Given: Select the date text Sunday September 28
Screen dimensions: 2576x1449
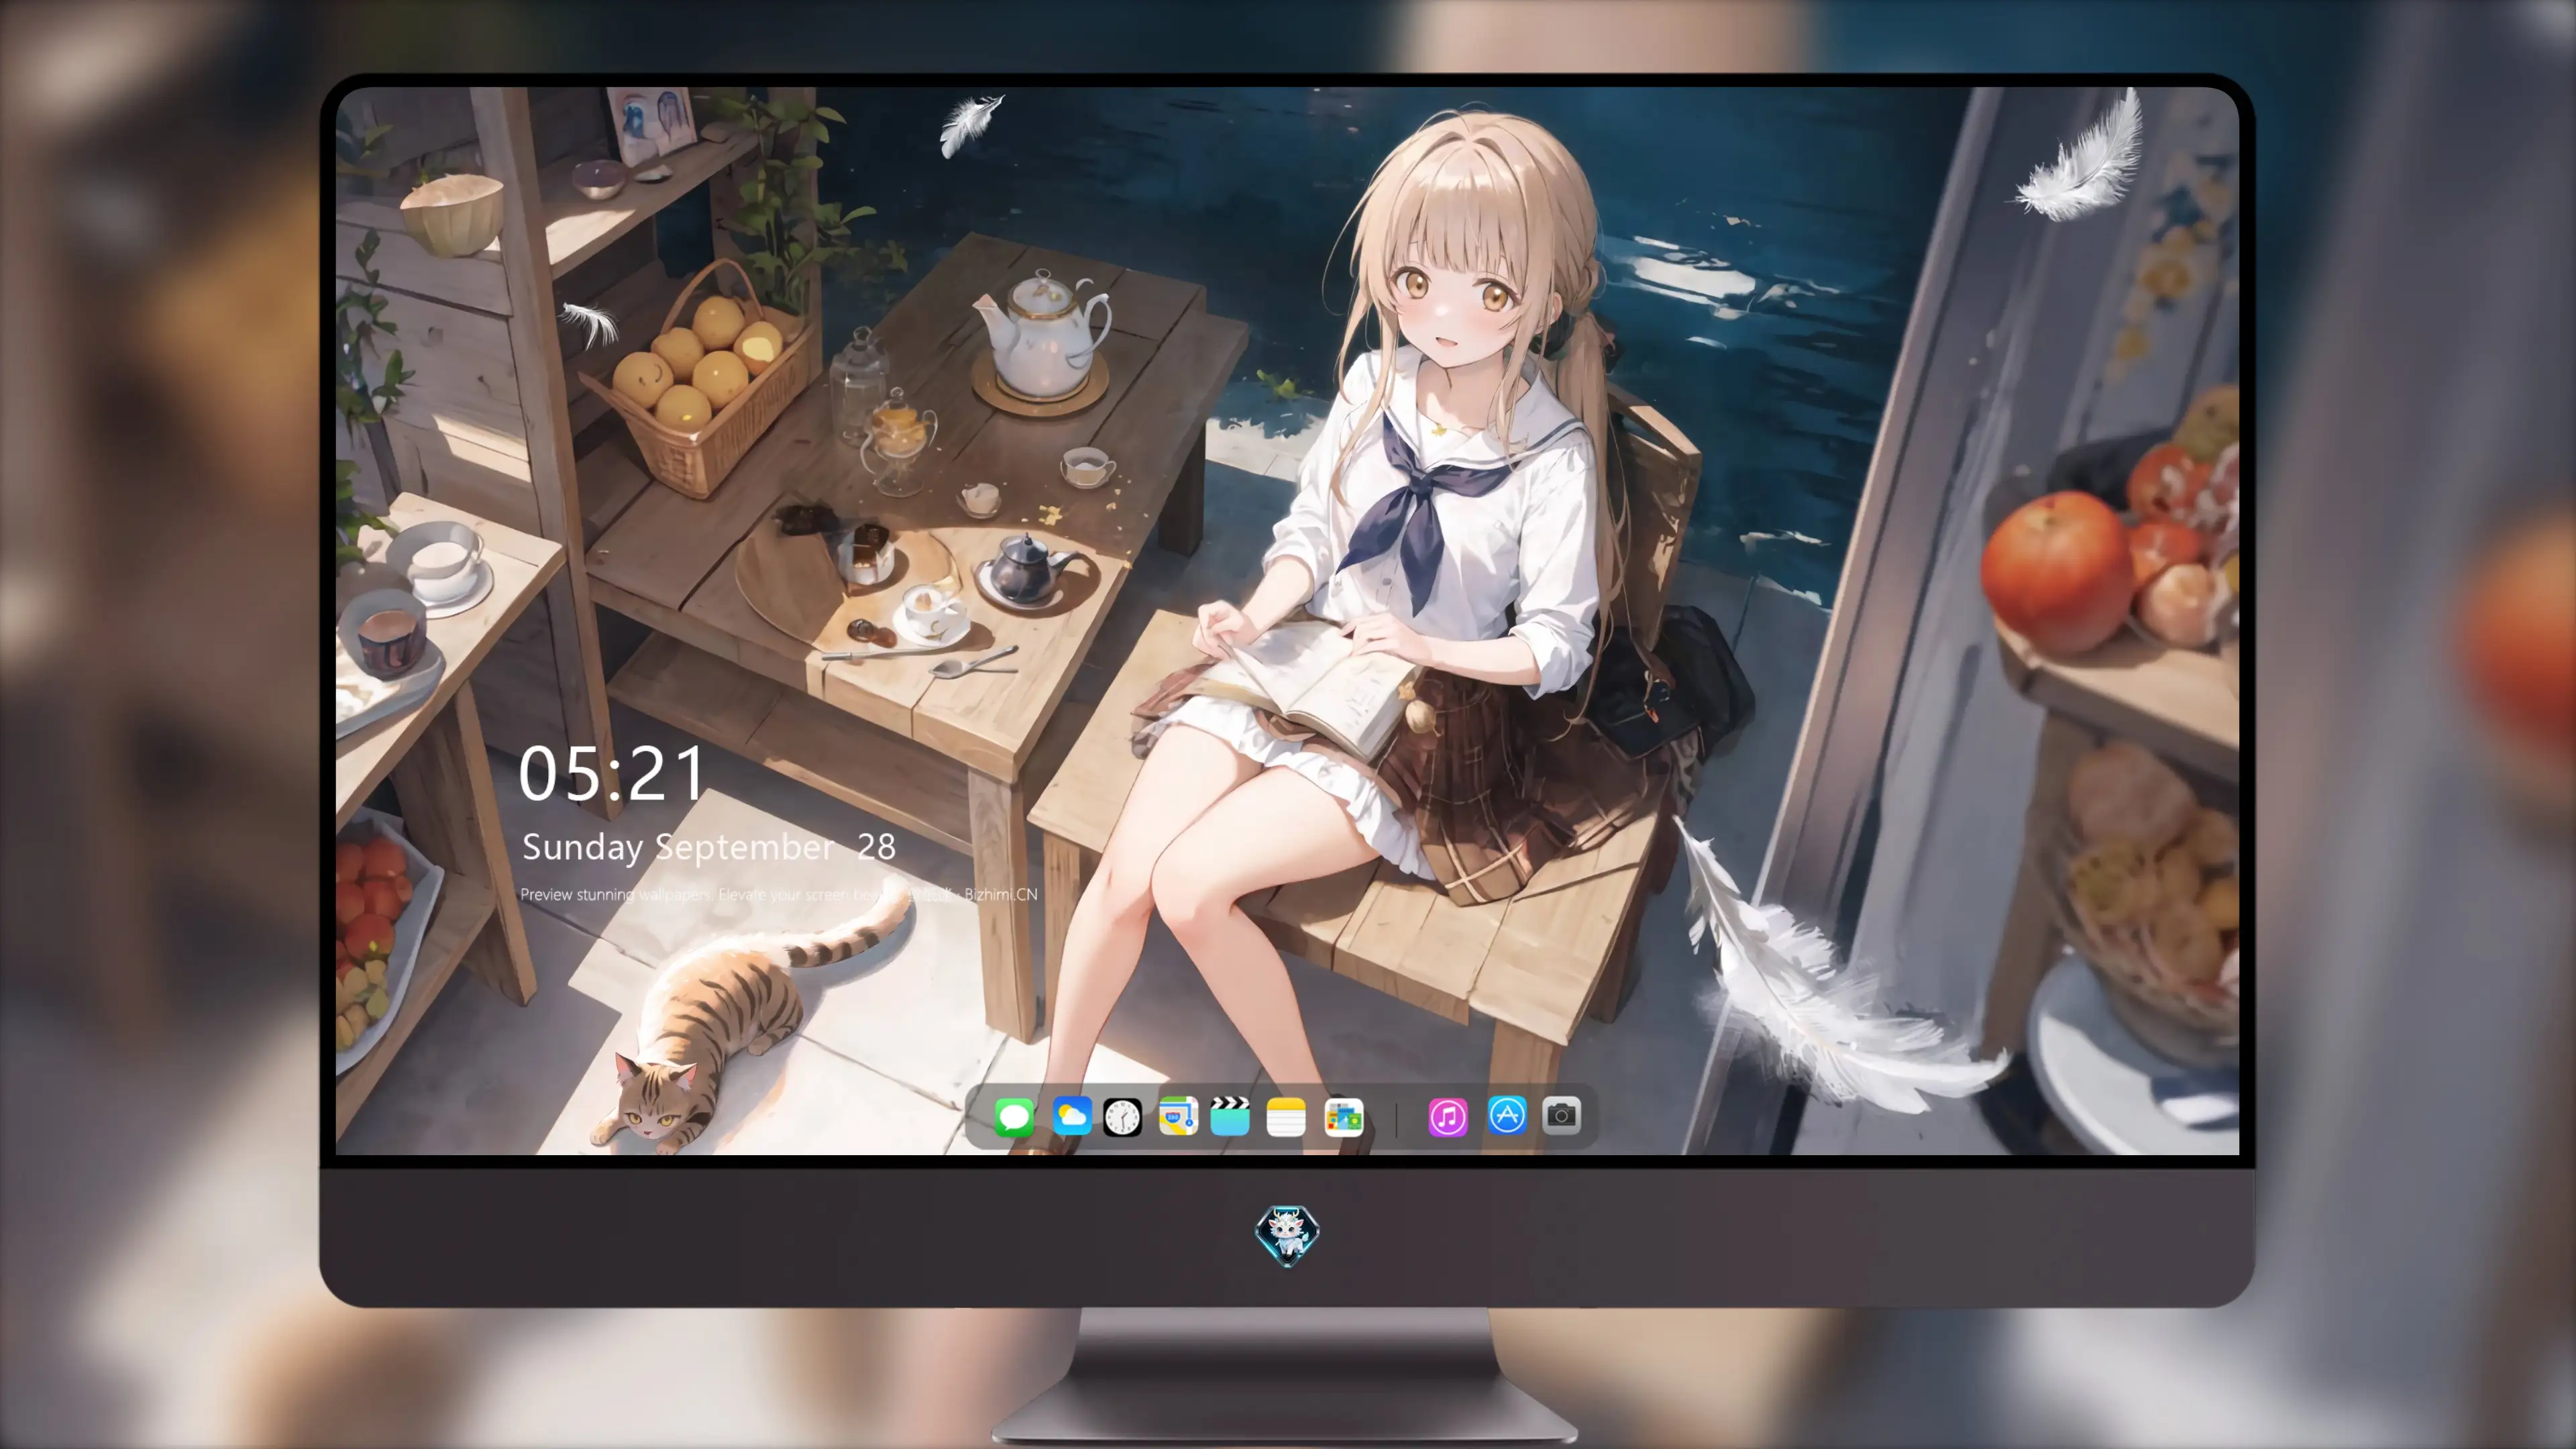Looking at the screenshot, I should point(709,848).
